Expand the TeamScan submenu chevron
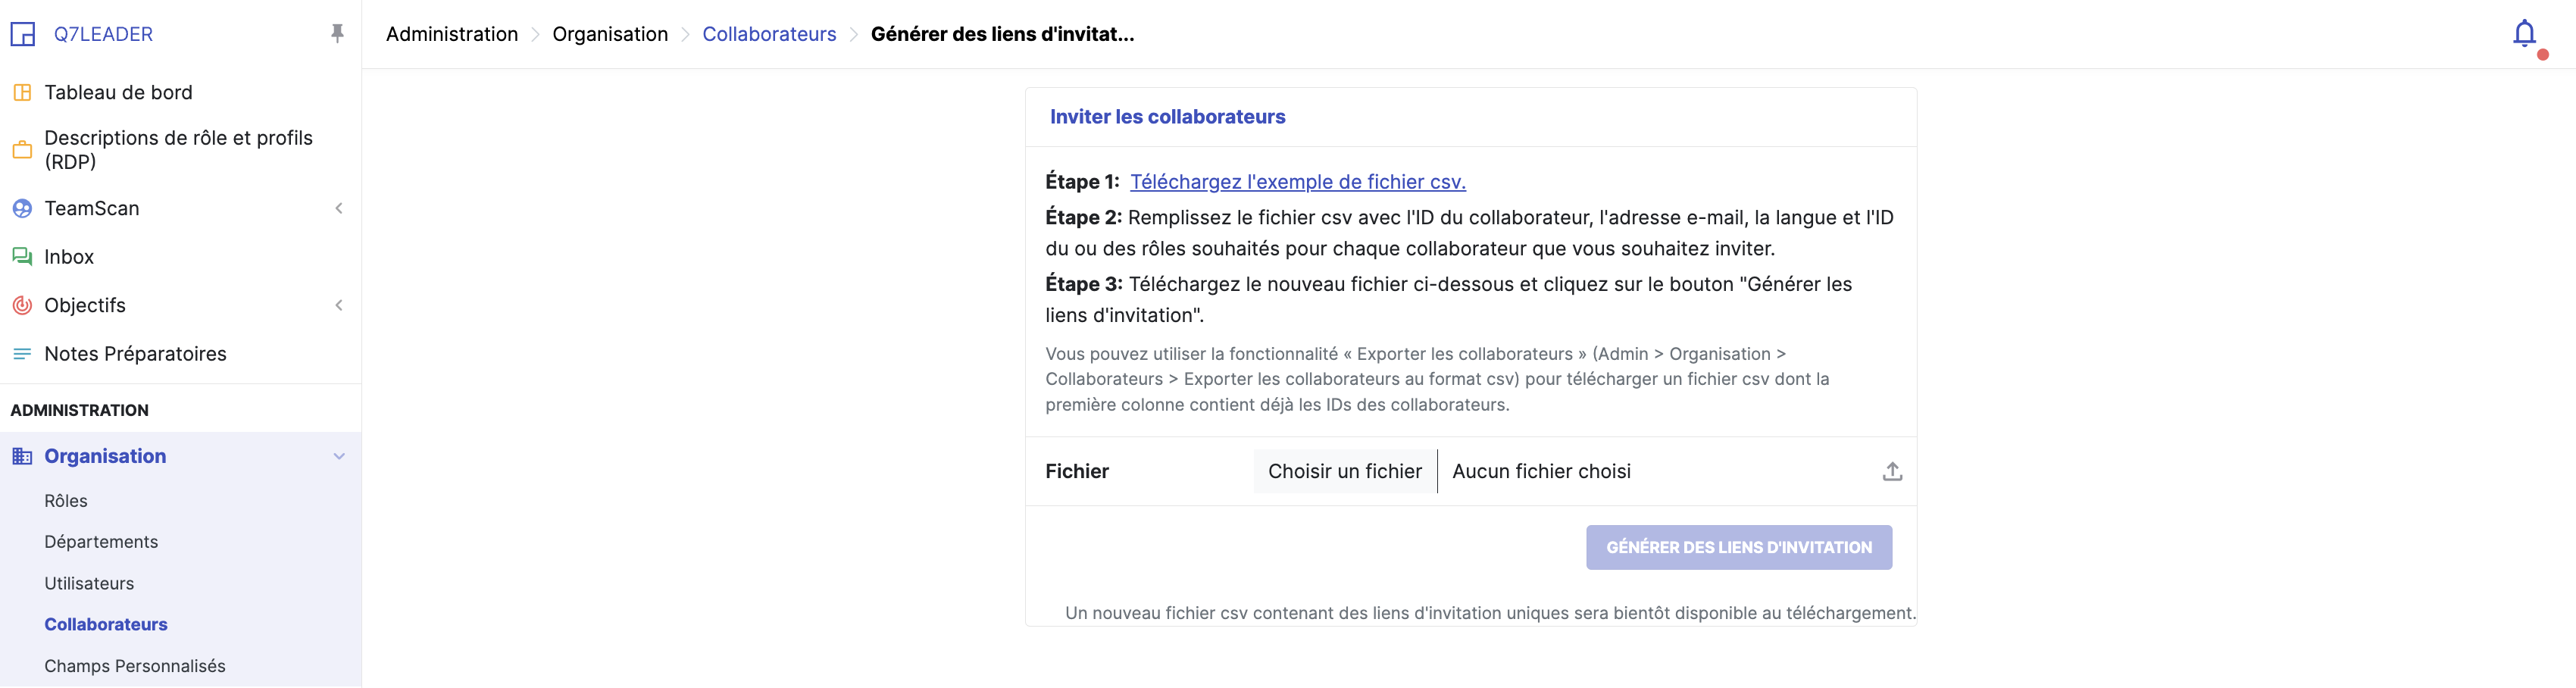 (x=339, y=209)
